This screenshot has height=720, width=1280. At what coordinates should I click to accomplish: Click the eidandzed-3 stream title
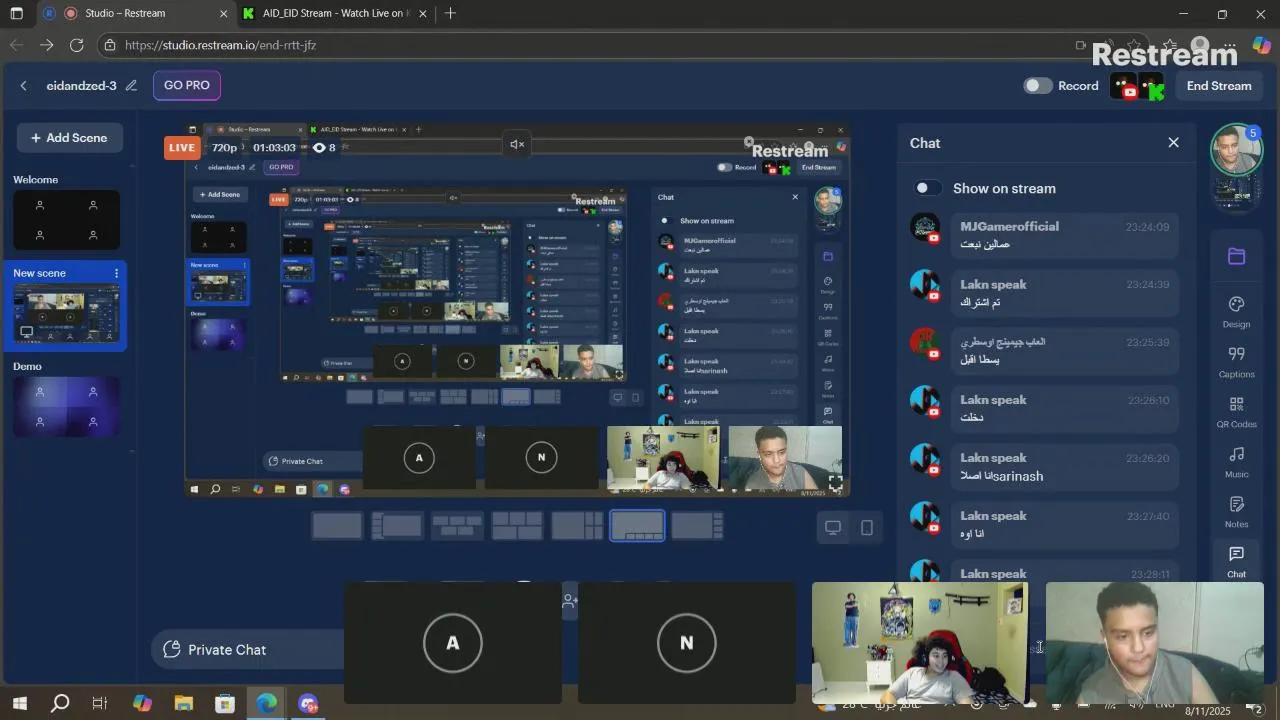point(81,86)
